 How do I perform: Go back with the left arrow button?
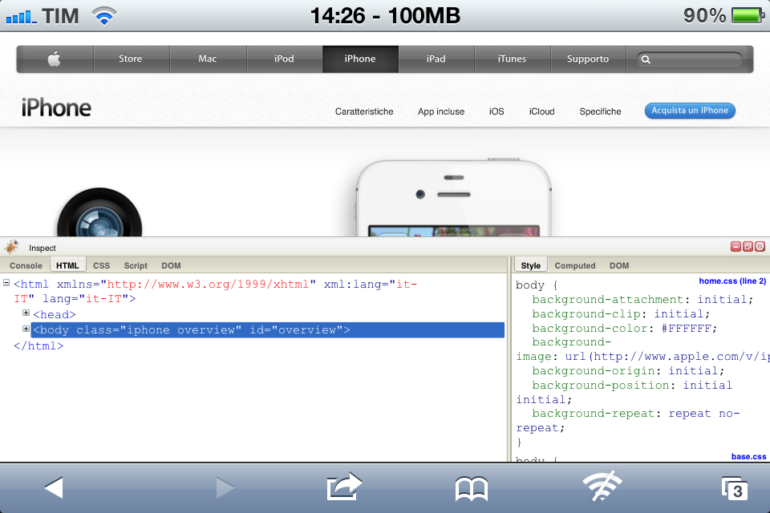click(x=54, y=487)
